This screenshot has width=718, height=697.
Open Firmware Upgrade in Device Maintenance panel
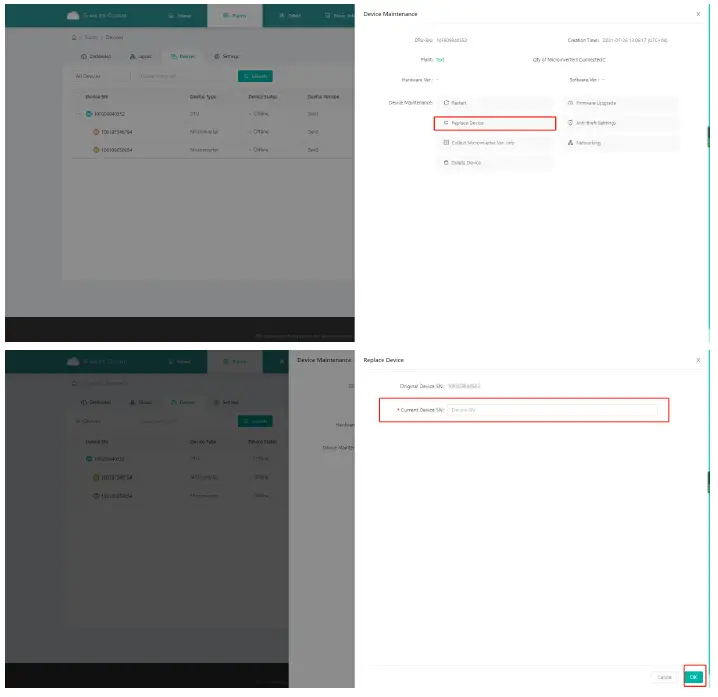(x=620, y=103)
